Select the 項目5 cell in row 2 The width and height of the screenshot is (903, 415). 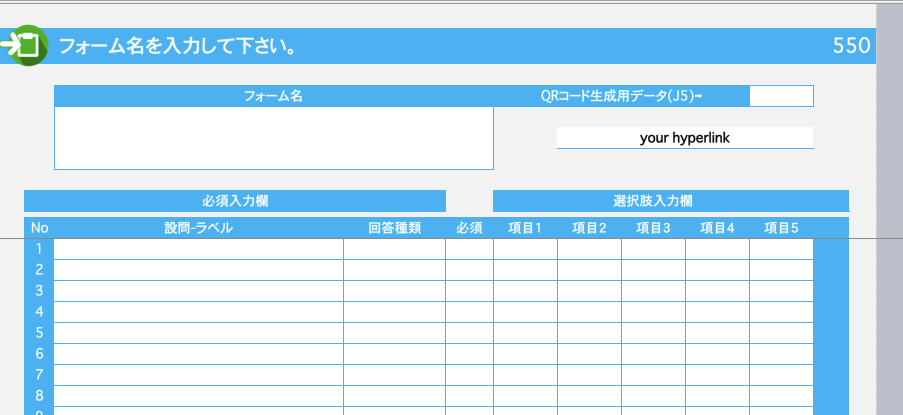781,270
